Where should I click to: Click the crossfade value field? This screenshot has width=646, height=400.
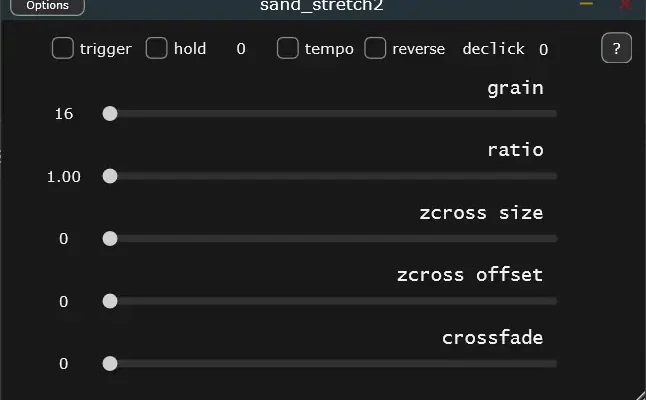(x=64, y=364)
